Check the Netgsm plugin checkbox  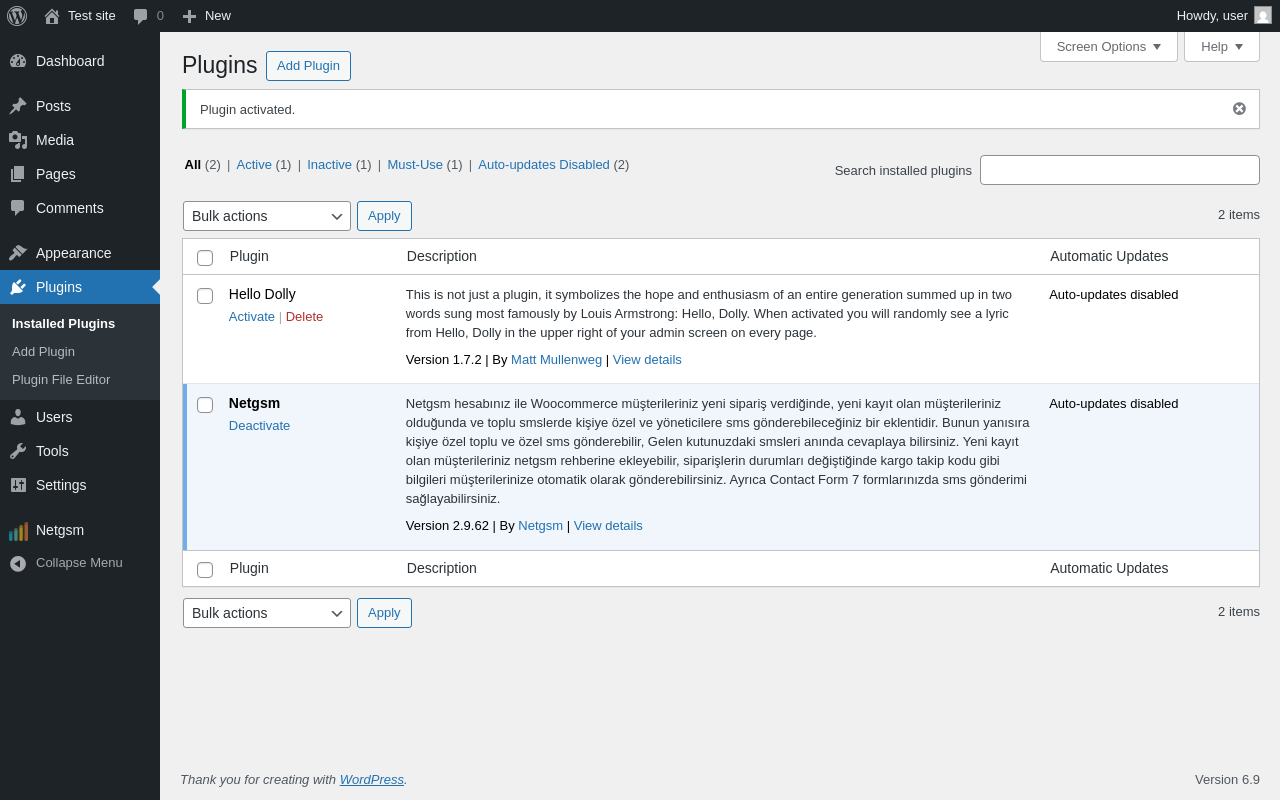pos(205,405)
